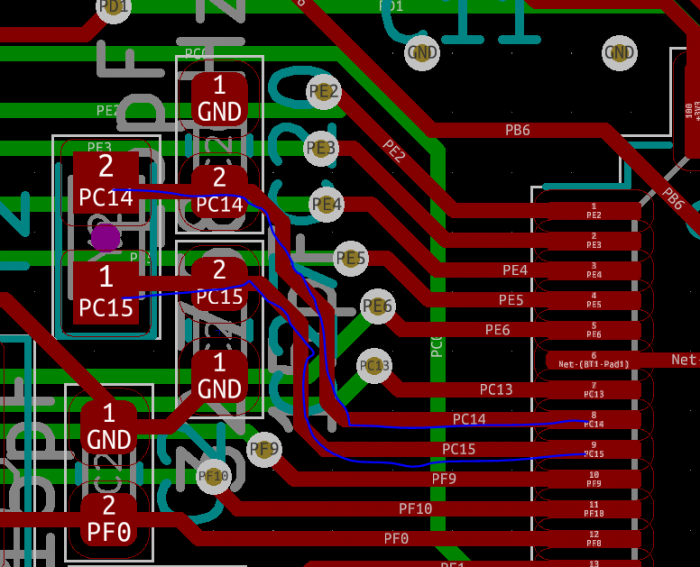Viewport: 700px width, 567px height.
Task: Select the vertical green PC0 track label
Action: [437, 346]
